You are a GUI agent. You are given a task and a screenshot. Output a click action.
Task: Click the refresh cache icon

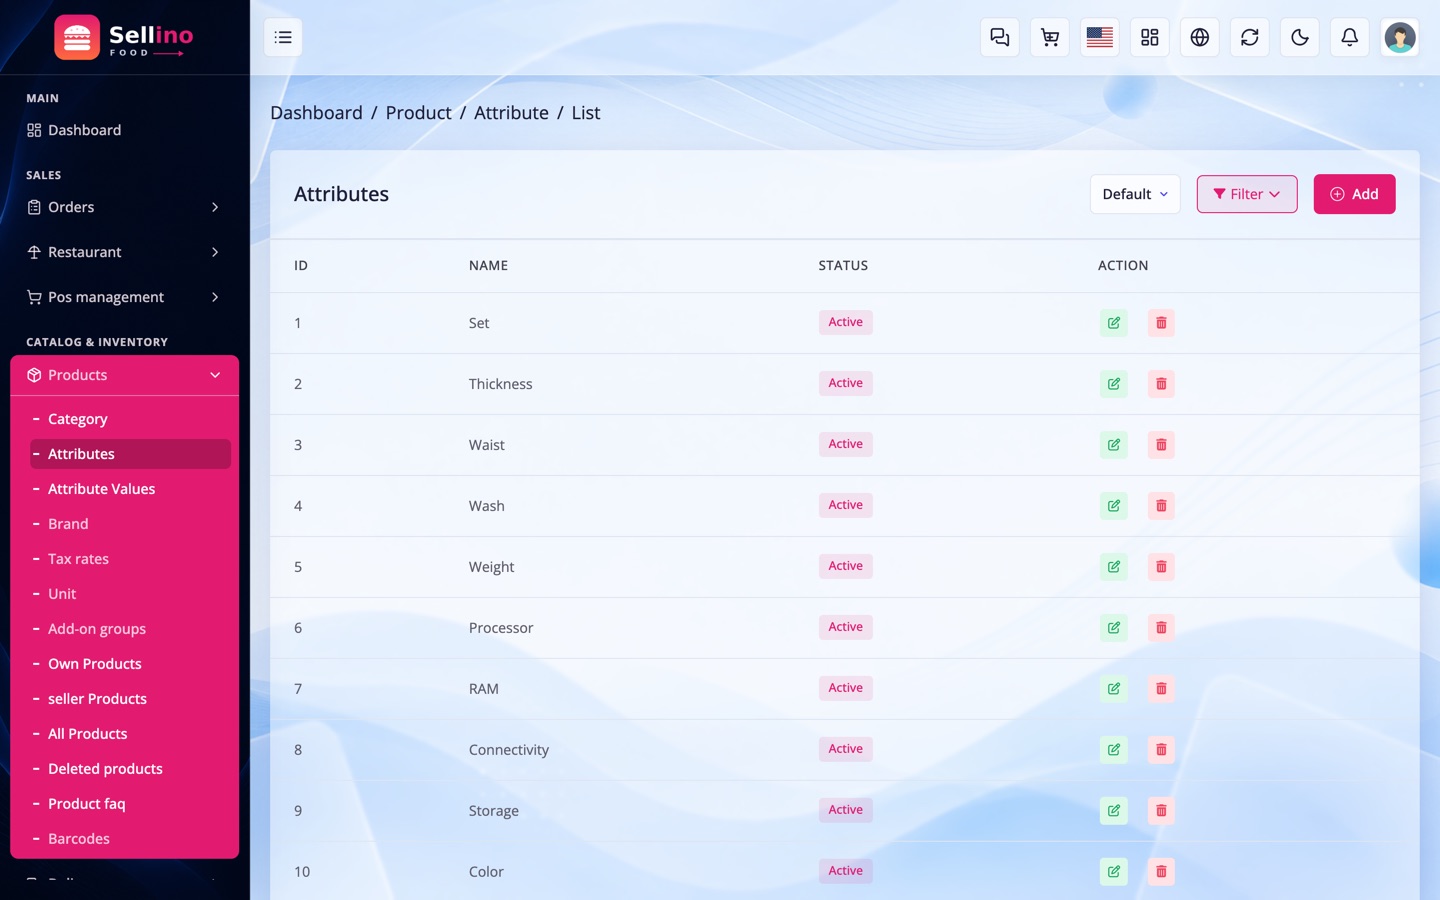tap(1249, 38)
